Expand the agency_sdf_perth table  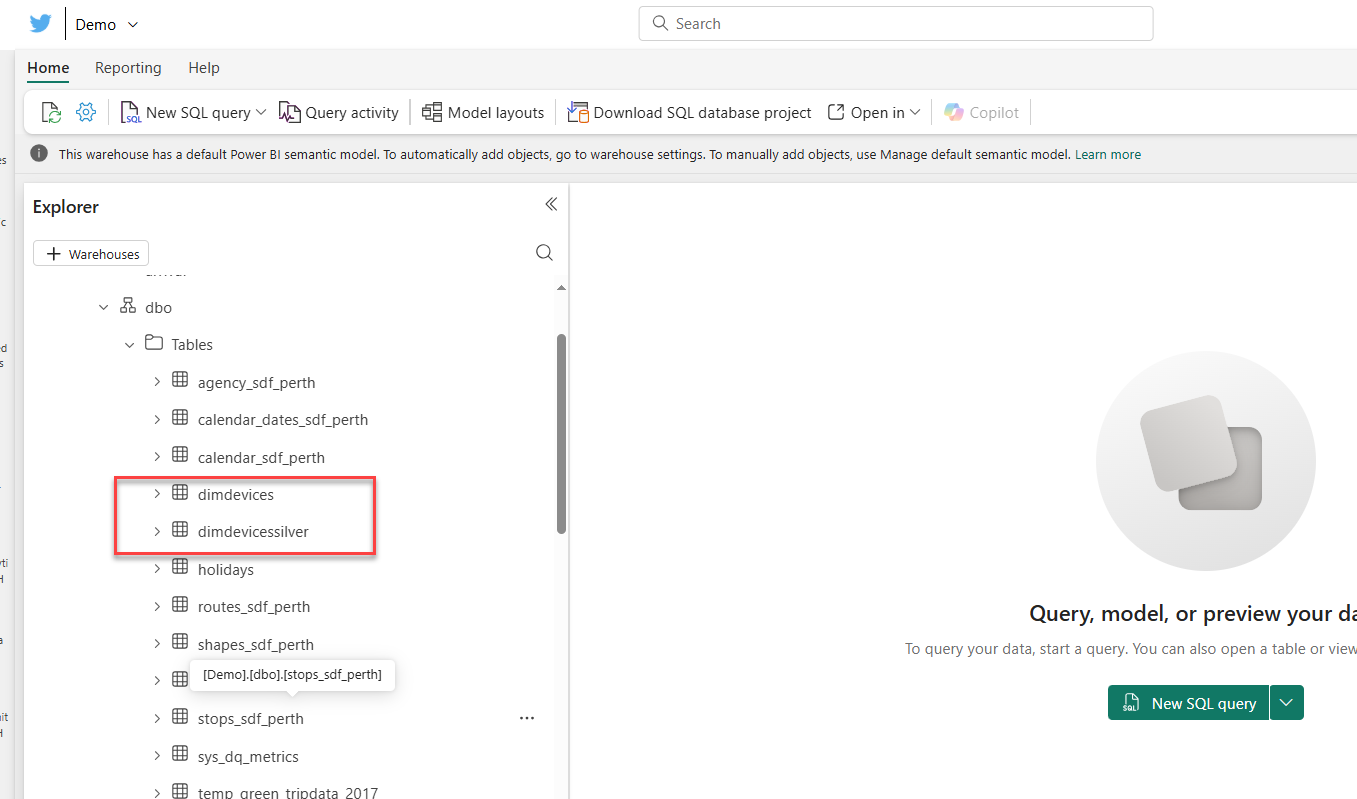pyautogui.click(x=157, y=382)
